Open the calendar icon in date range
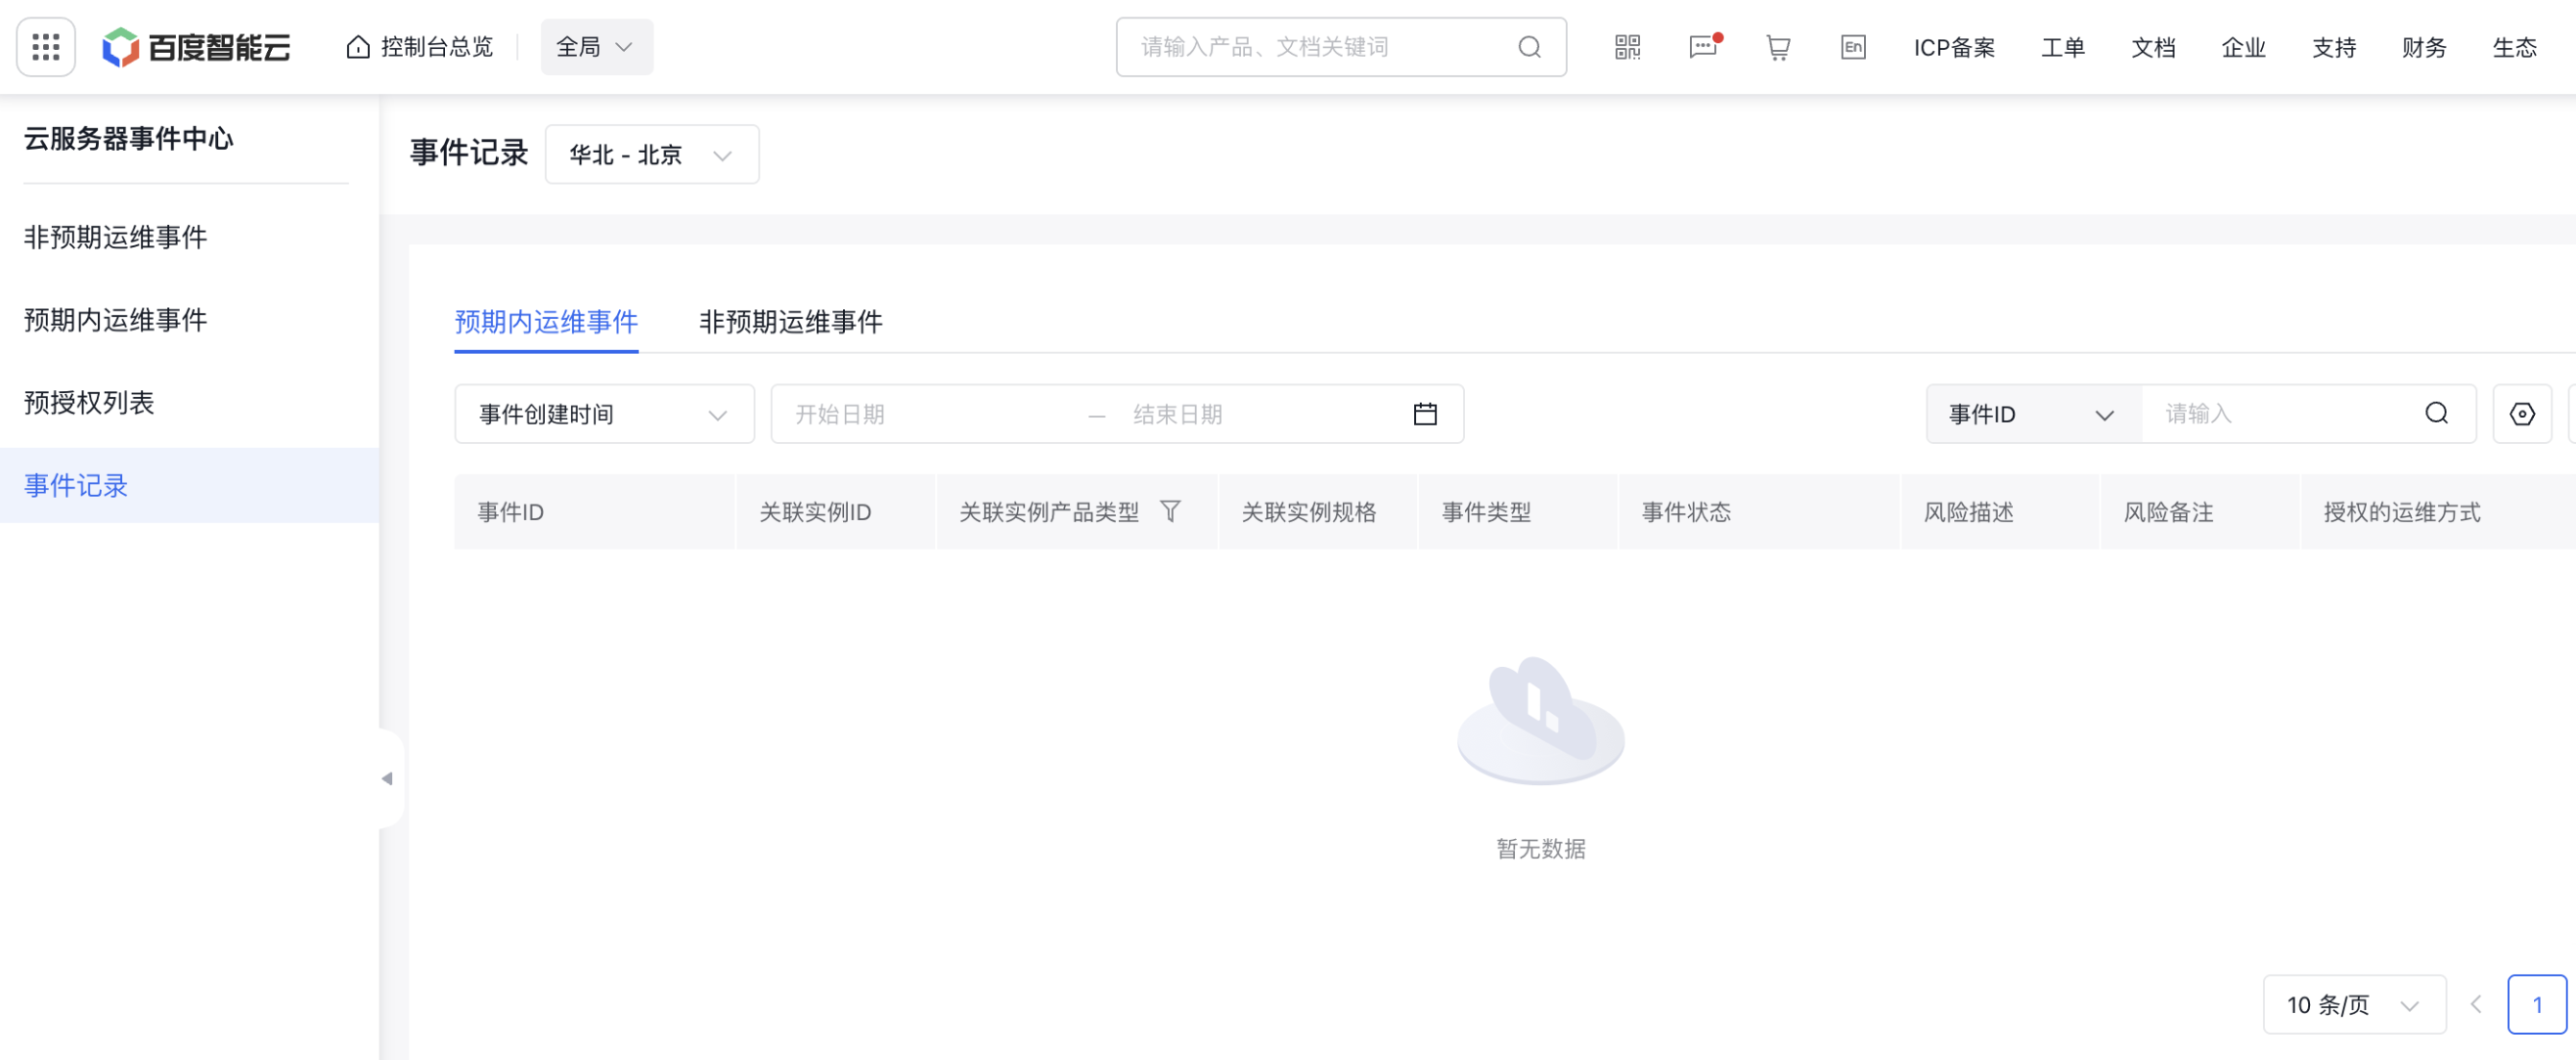Image resolution: width=2576 pixels, height=1060 pixels. [1425, 414]
